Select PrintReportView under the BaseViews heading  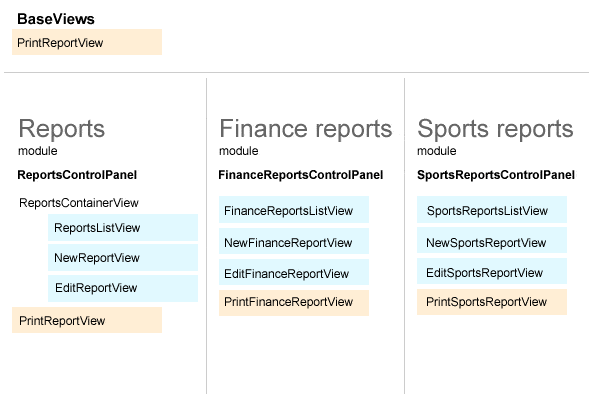[87, 42]
